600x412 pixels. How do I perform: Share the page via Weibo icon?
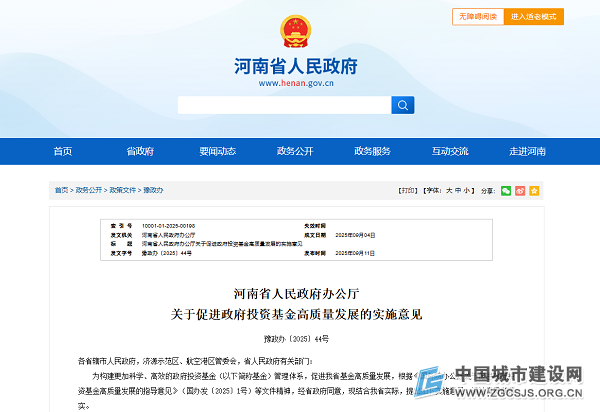tap(520, 189)
